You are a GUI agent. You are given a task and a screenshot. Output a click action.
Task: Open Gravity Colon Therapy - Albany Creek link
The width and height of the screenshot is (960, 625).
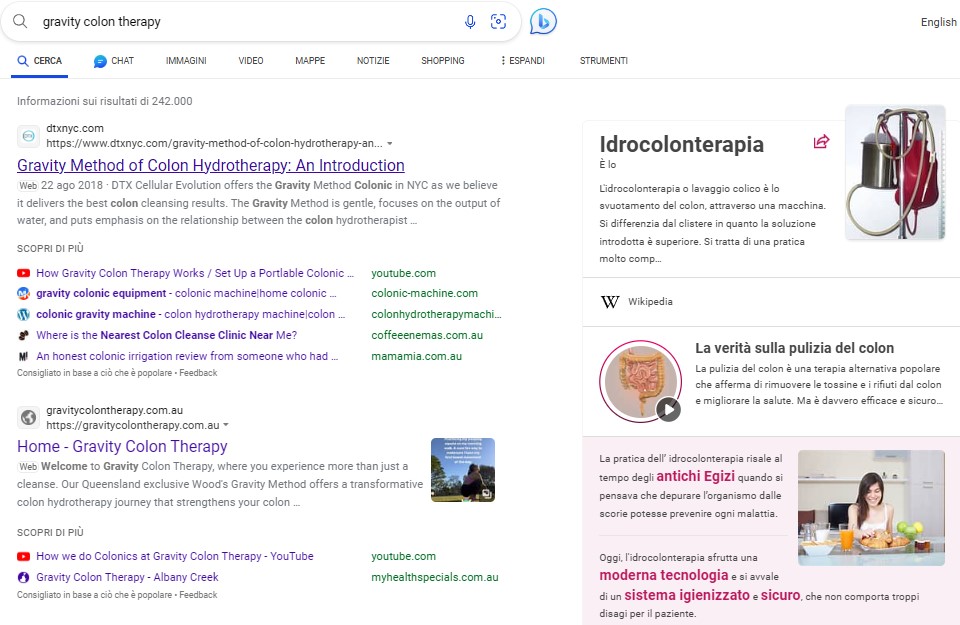127,577
